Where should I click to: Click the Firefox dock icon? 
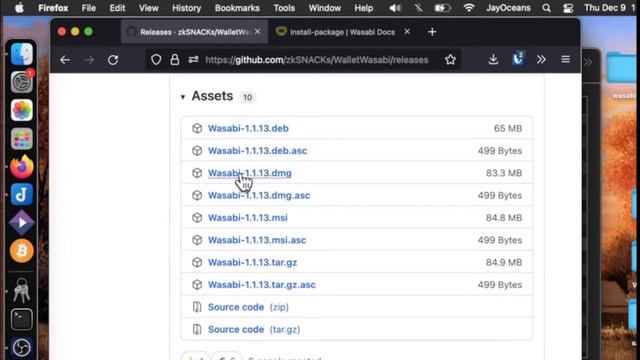tap(22, 167)
